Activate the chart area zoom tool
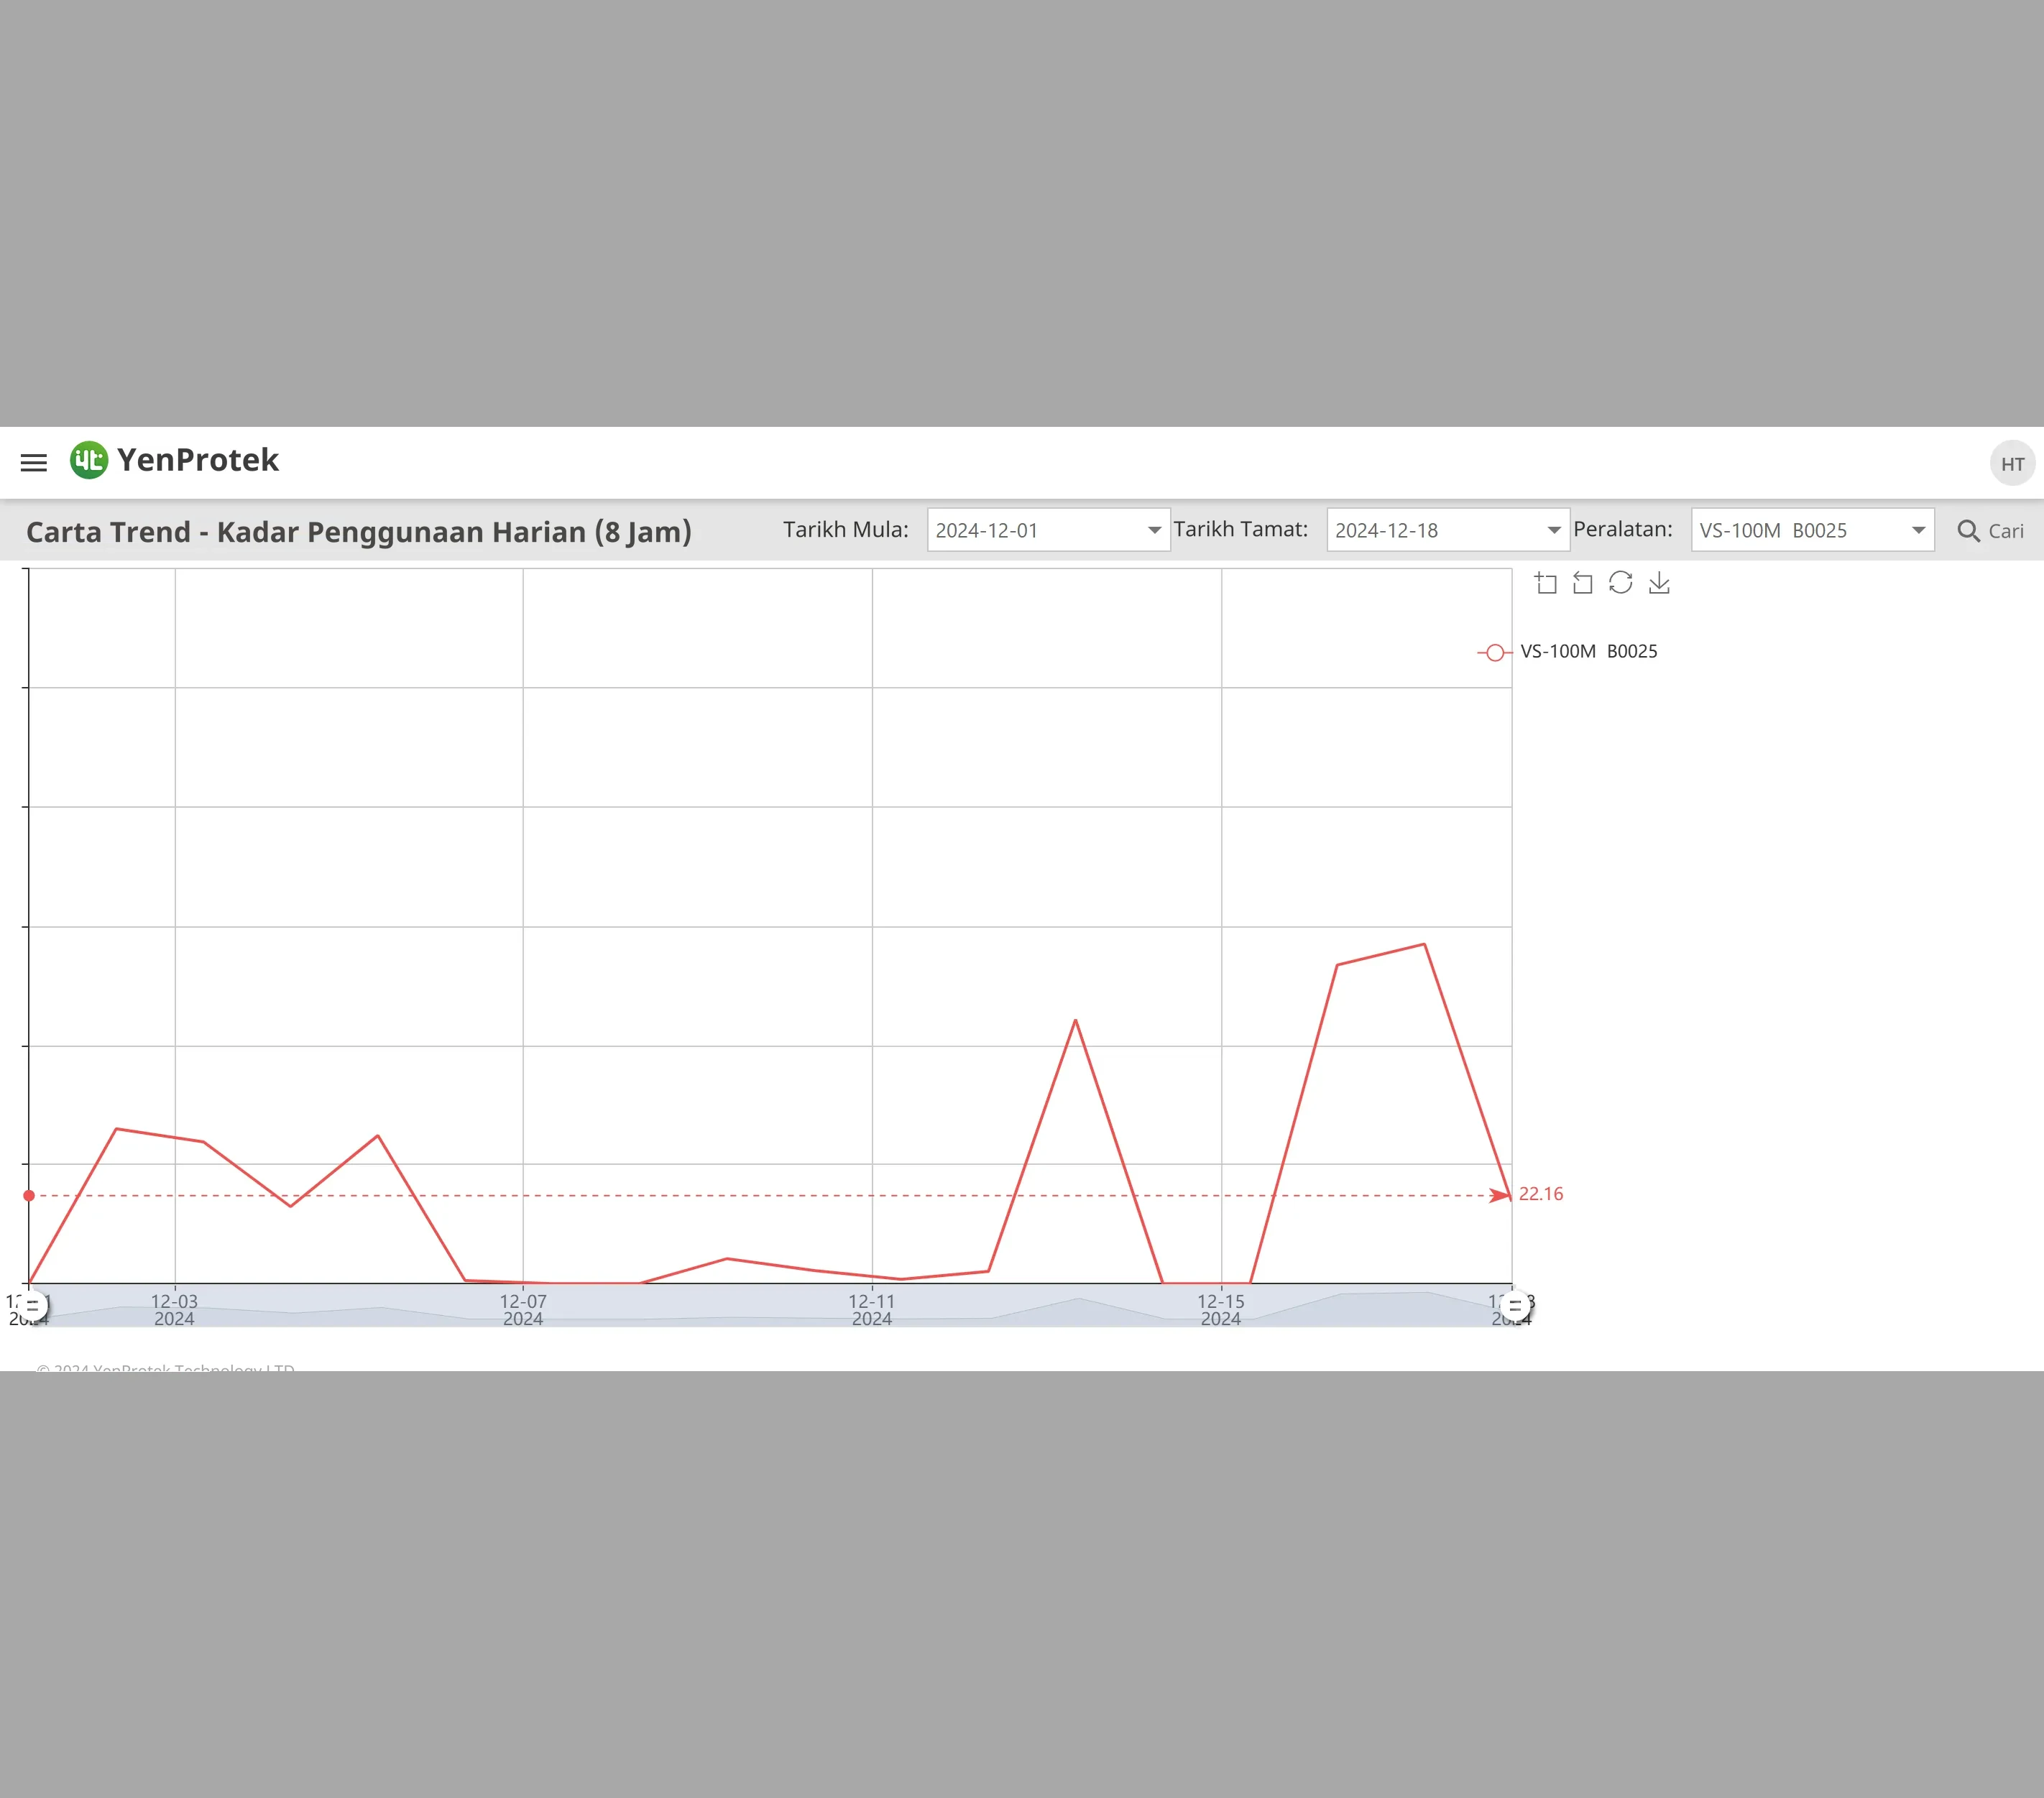The height and width of the screenshot is (1798, 2044). (x=1546, y=583)
